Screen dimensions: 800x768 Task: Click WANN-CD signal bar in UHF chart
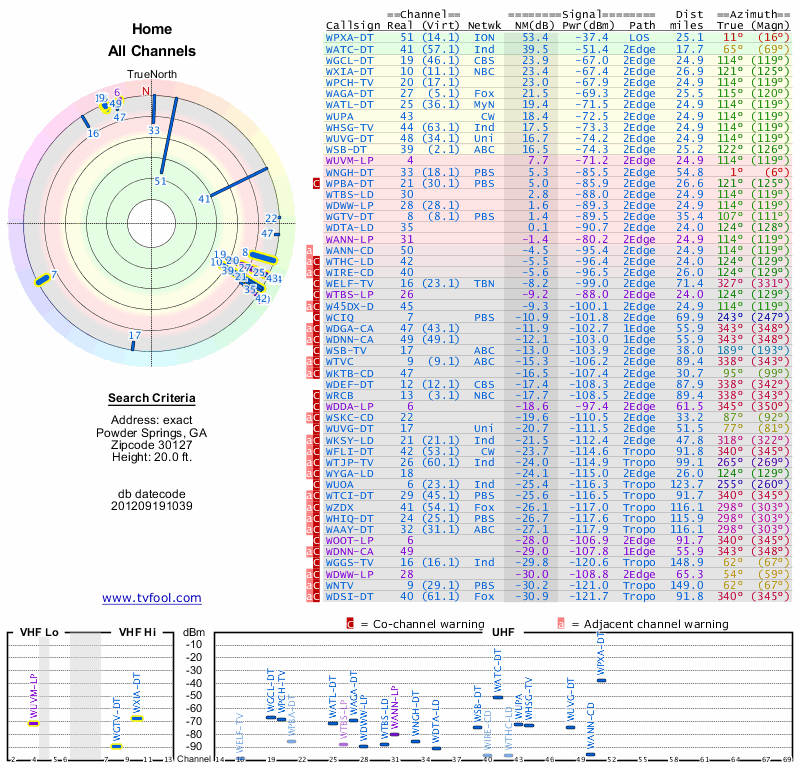point(590,754)
